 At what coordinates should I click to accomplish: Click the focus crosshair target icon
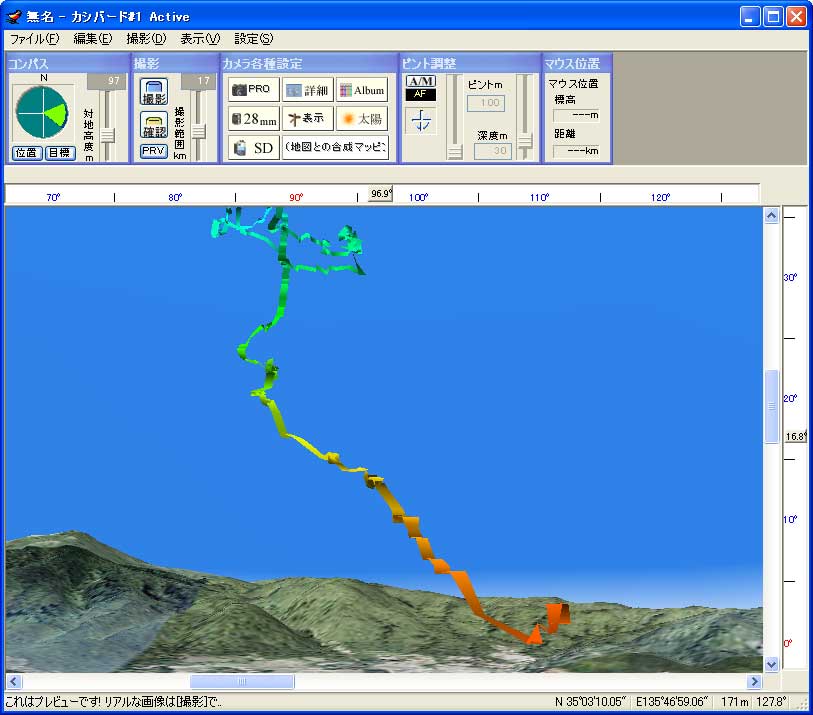pos(421,121)
